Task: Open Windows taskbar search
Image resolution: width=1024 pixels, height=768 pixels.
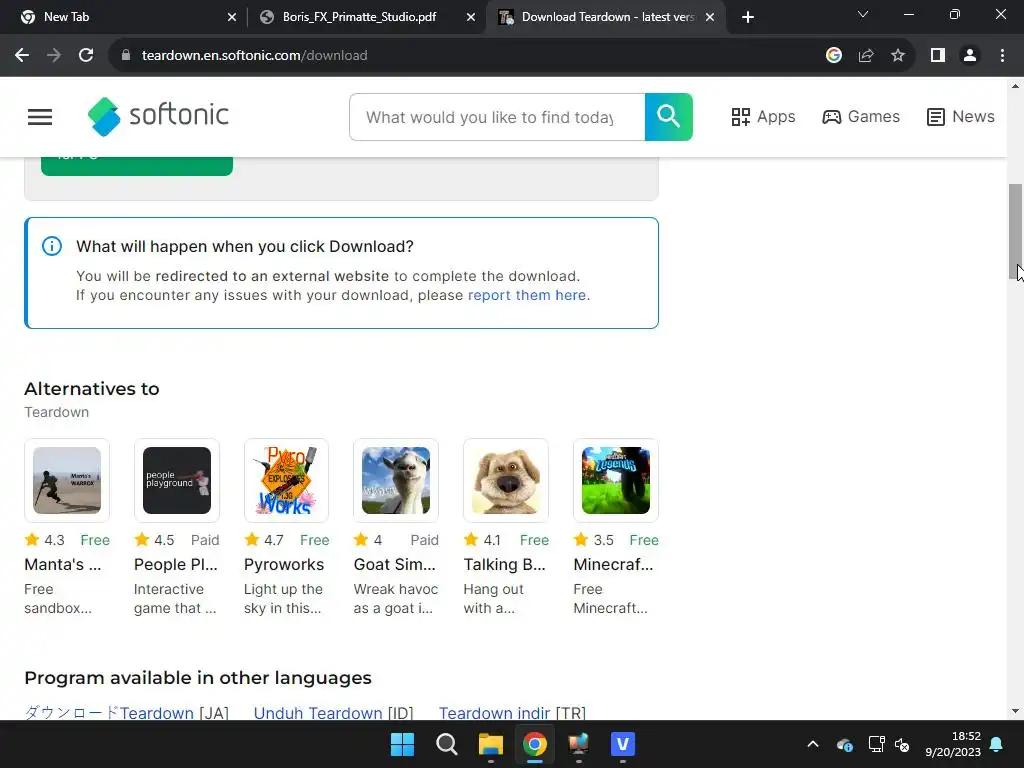Action: click(447, 744)
